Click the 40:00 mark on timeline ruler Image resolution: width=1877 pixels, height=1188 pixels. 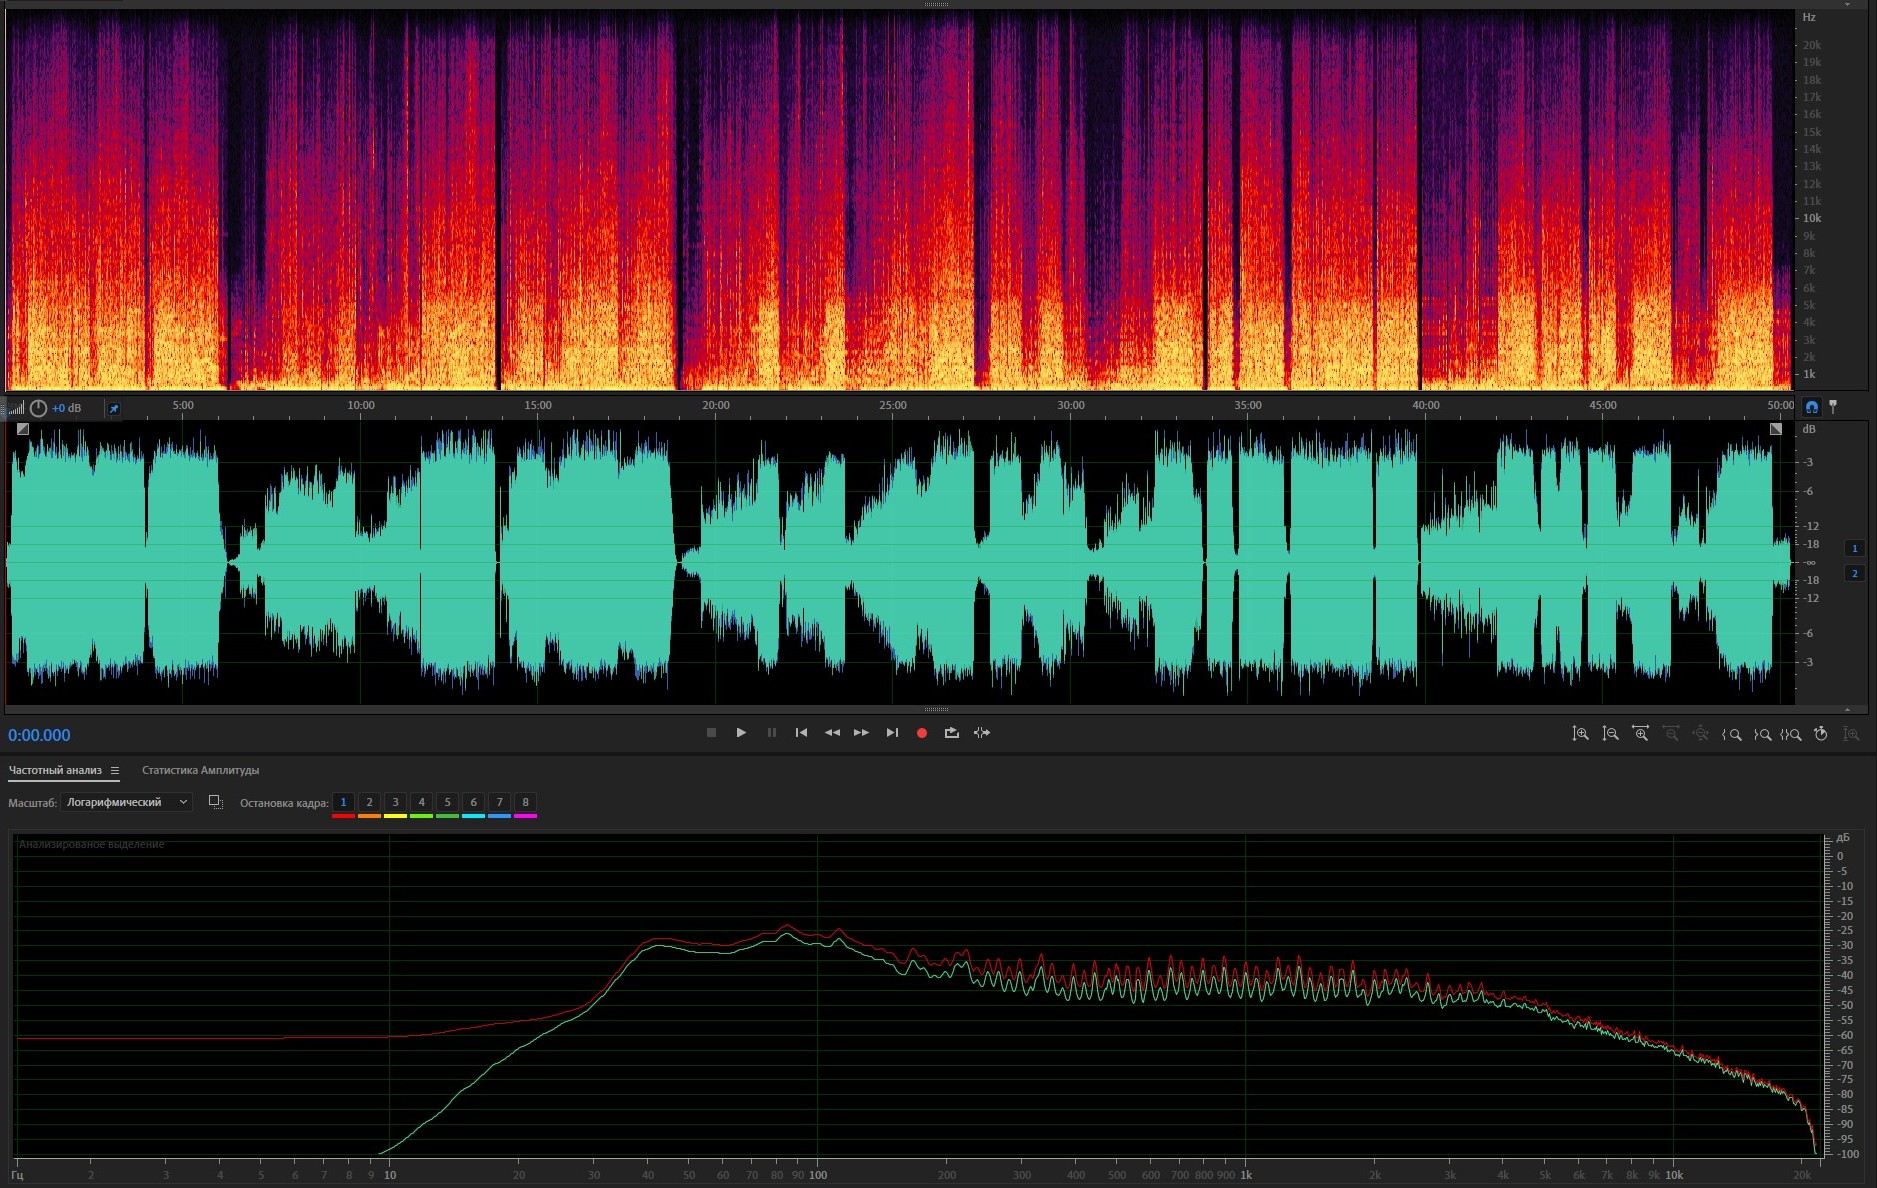(1426, 405)
